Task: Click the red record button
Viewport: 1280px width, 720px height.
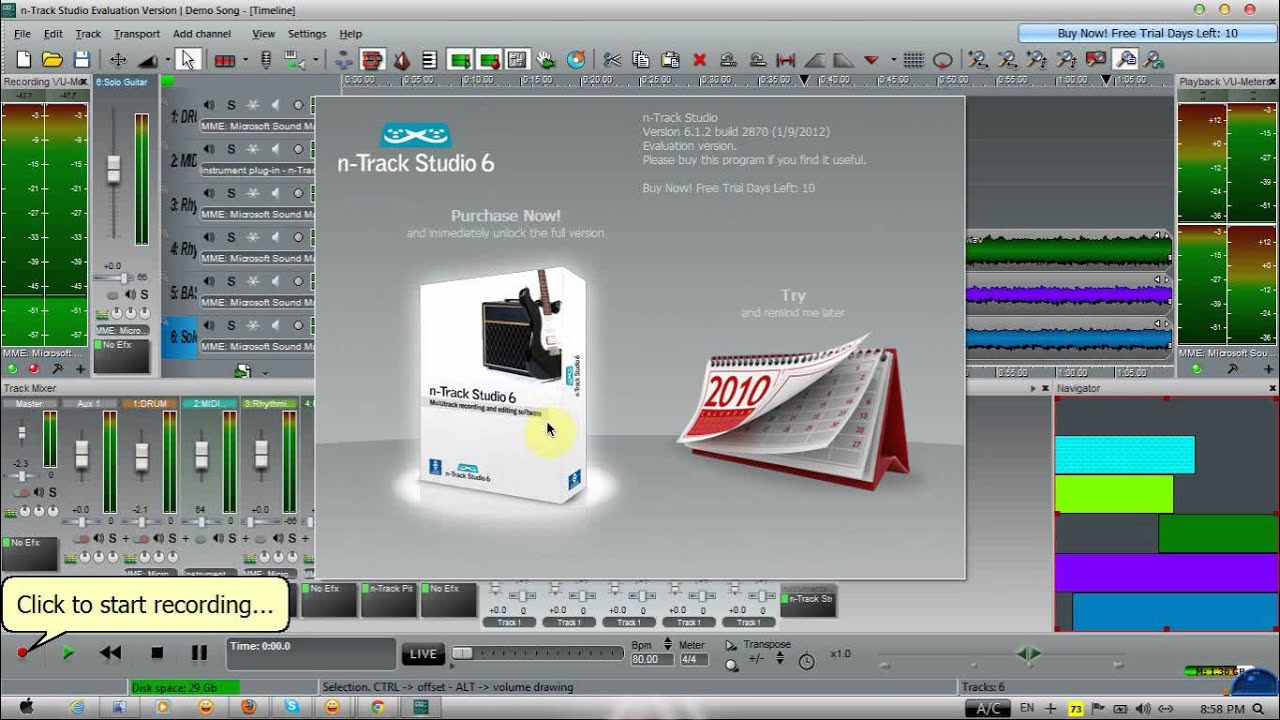Action: pos(22,653)
